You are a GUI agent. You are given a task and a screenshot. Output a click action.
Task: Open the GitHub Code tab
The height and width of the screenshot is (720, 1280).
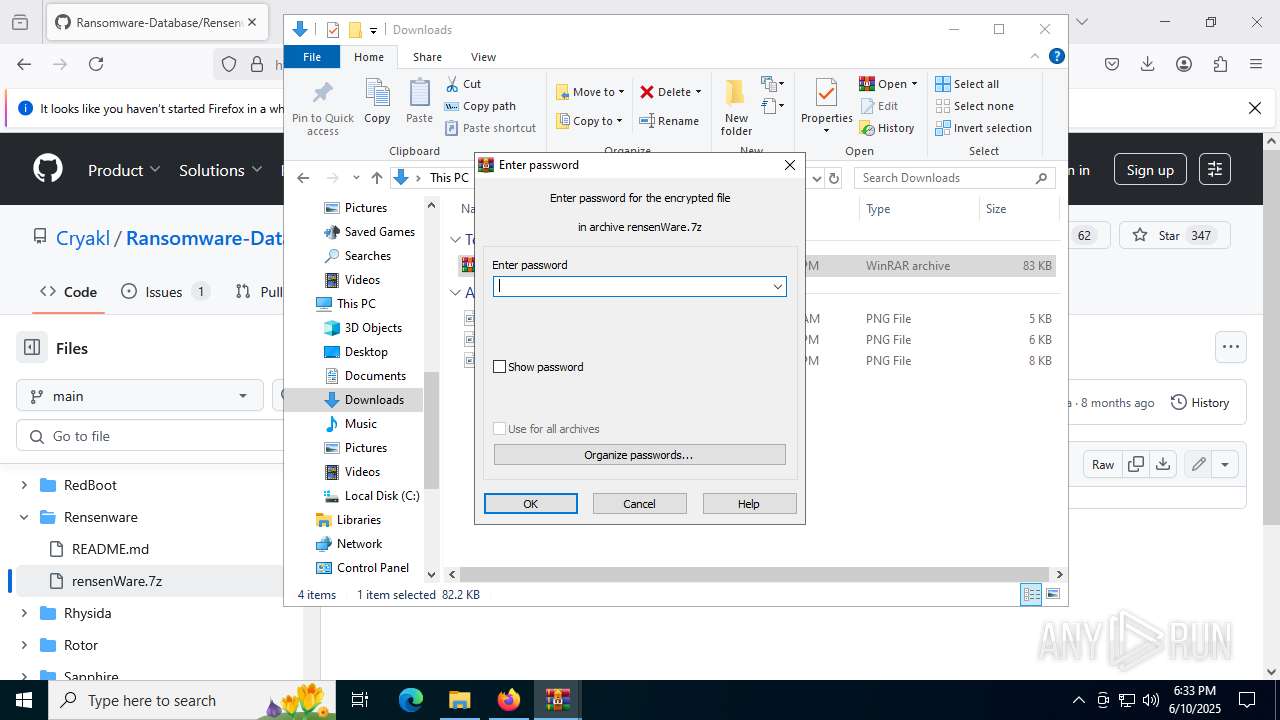tap(68, 292)
